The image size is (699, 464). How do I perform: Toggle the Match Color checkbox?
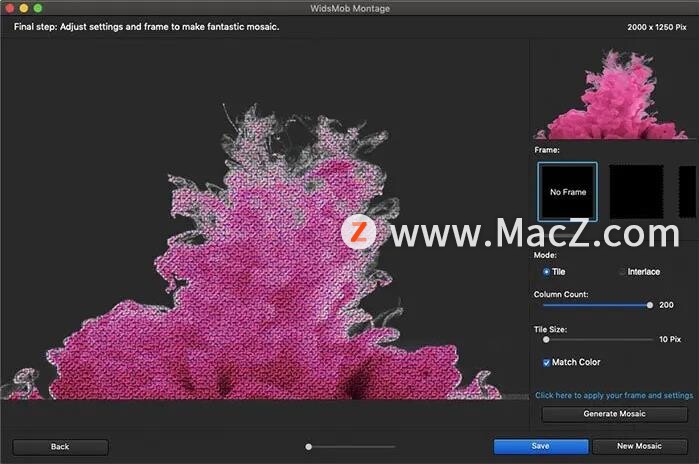546,363
